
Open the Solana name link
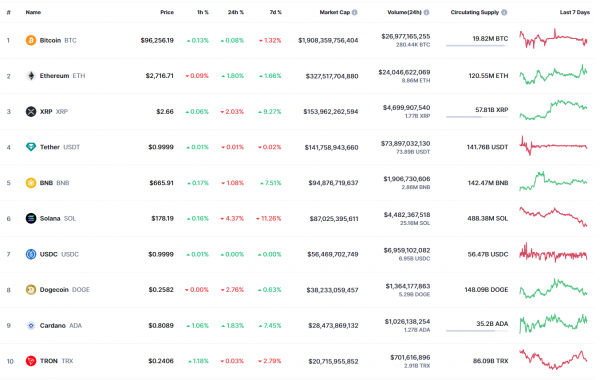(x=50, y=218)
